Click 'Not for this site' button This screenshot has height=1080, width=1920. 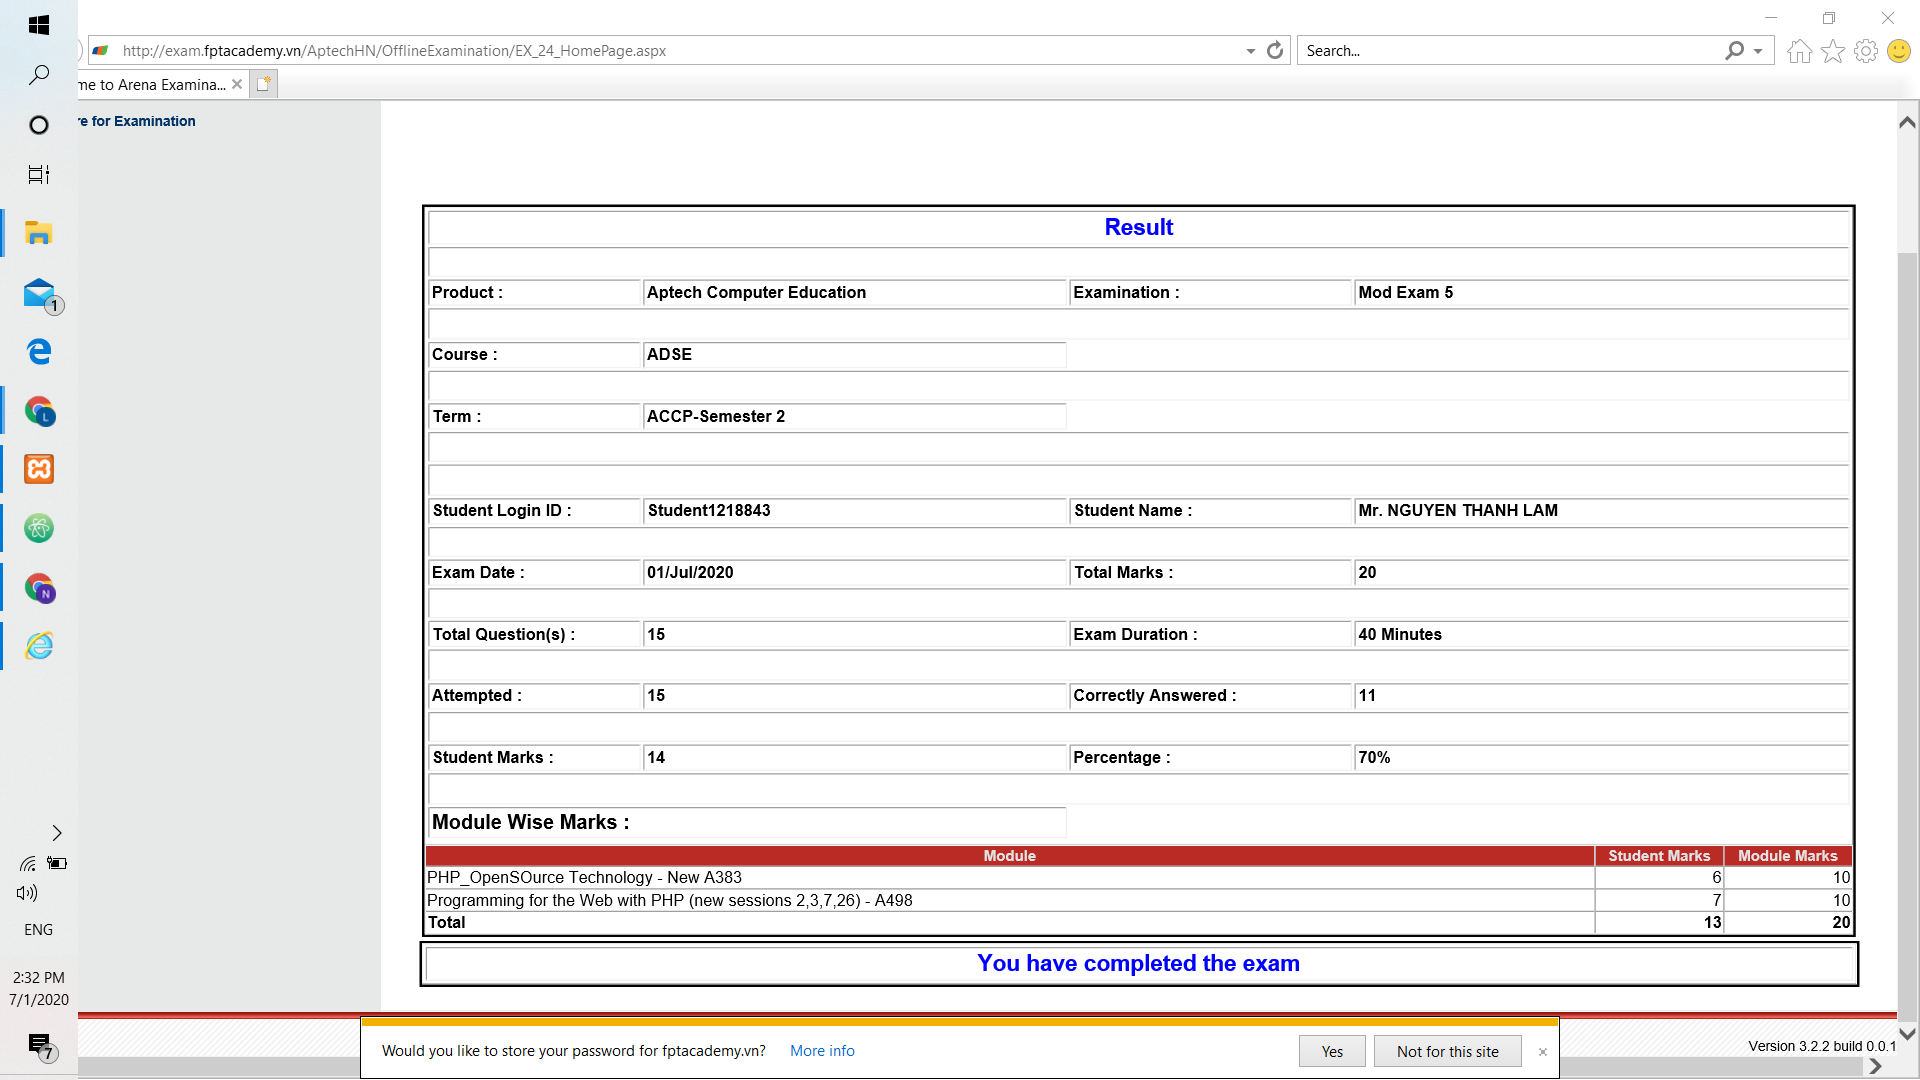point(1447,1051)
